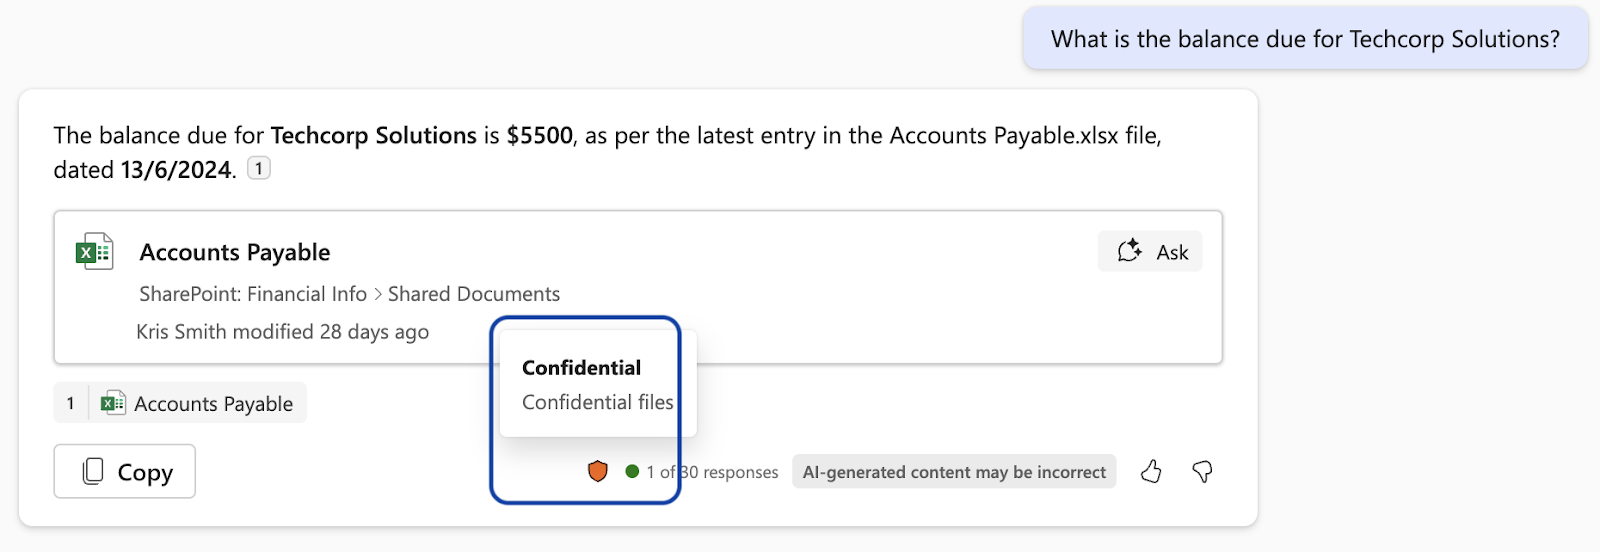Open the Shared Documents breadcrumb link
The height and width of the screenshot is (552, 1600).
coord(474,294)
